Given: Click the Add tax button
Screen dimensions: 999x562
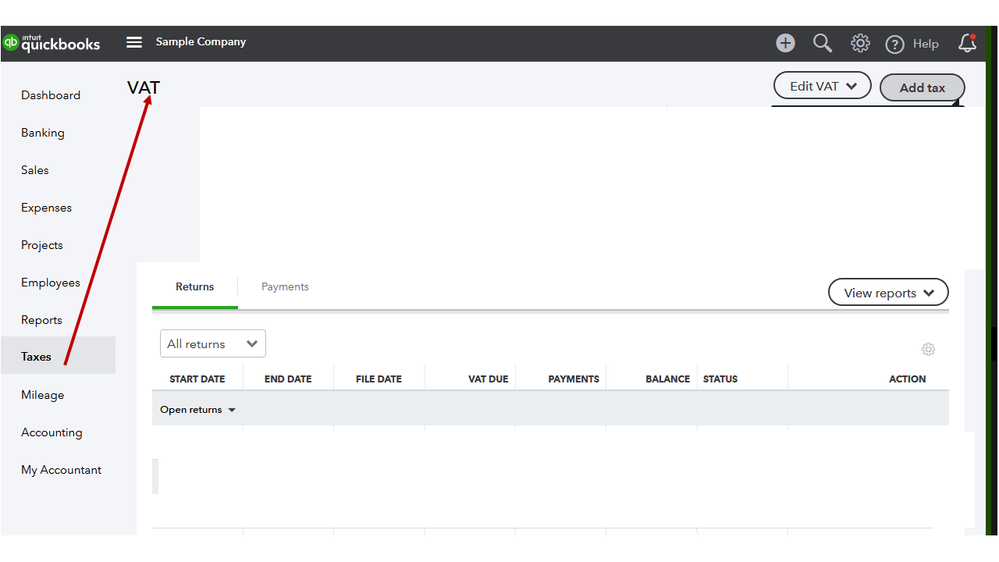Looking at the screenshot, I should click(922, 88).
